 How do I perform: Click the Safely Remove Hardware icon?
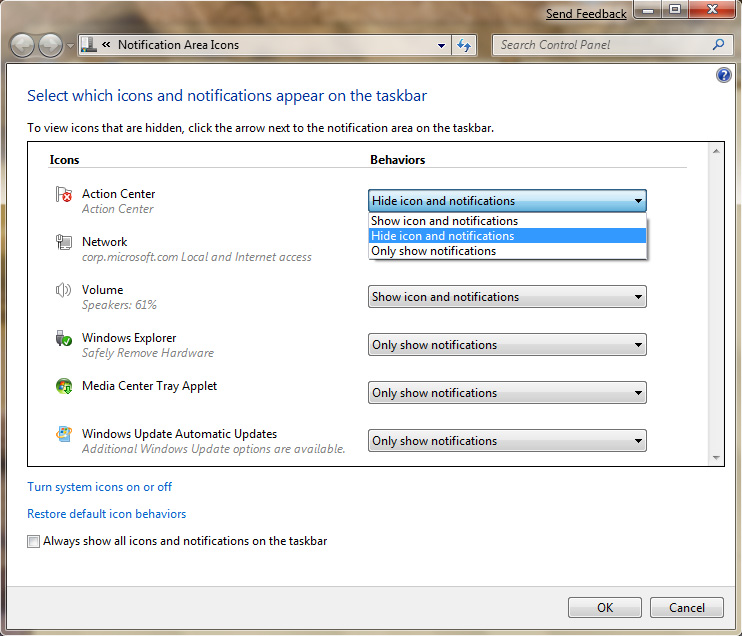[64, 338]
